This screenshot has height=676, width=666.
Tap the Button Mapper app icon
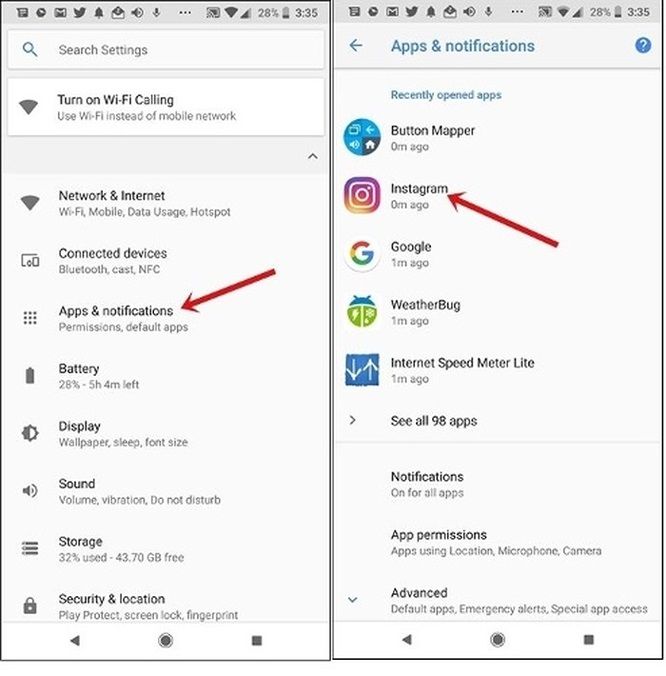point(362,138)
